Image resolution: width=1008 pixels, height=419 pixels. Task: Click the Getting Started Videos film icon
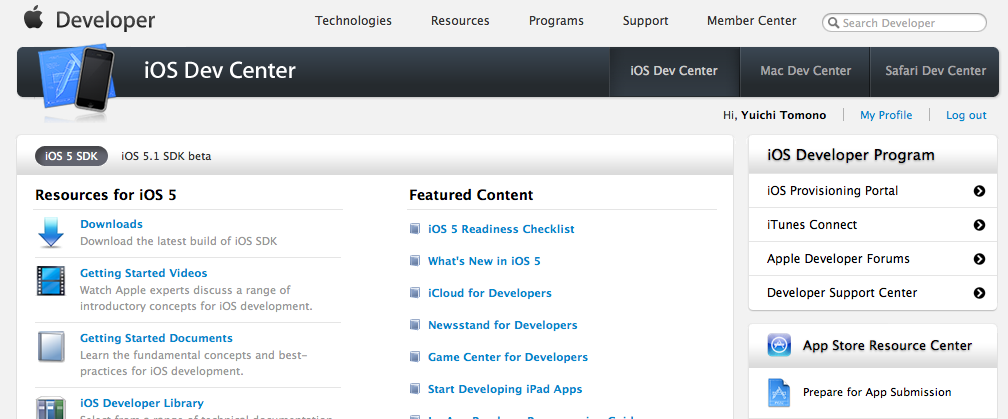(51, 281)
